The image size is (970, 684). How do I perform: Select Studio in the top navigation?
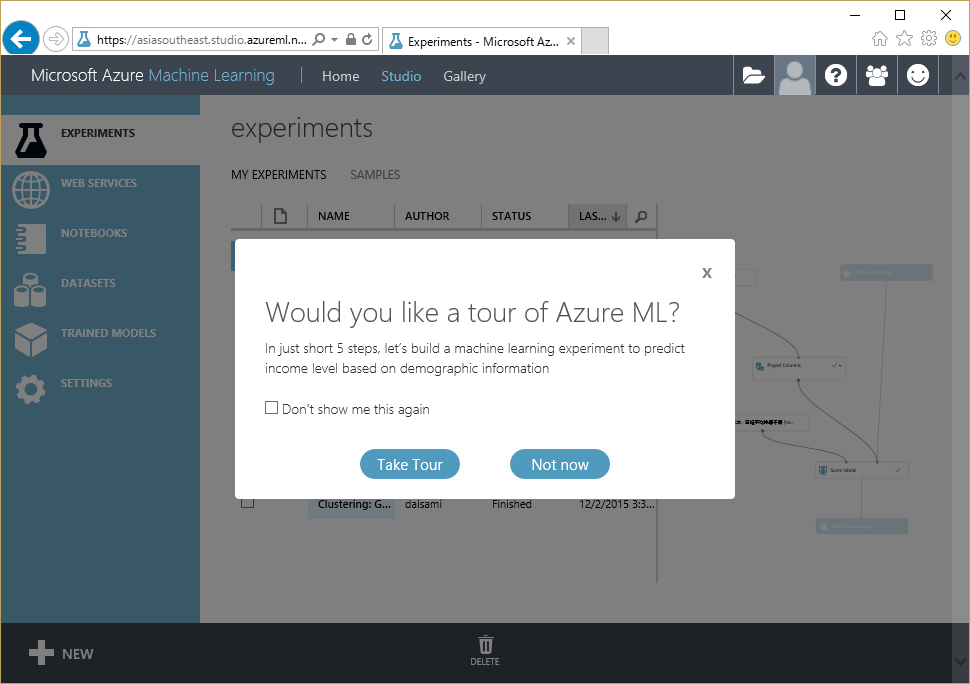(x=401, y=76)
